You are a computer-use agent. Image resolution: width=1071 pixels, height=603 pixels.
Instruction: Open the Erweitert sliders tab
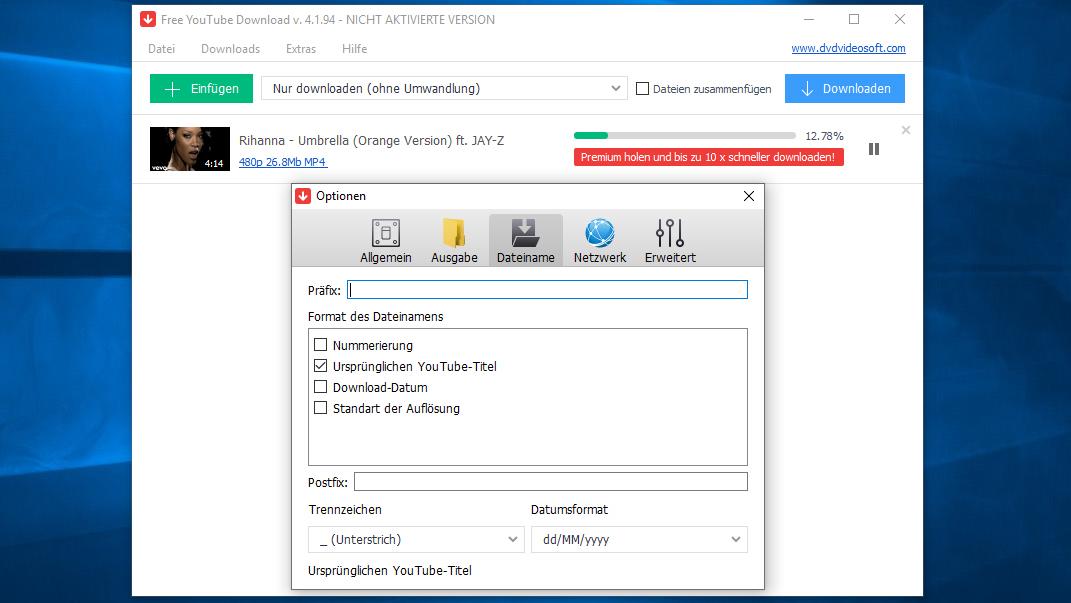point(670,240)
